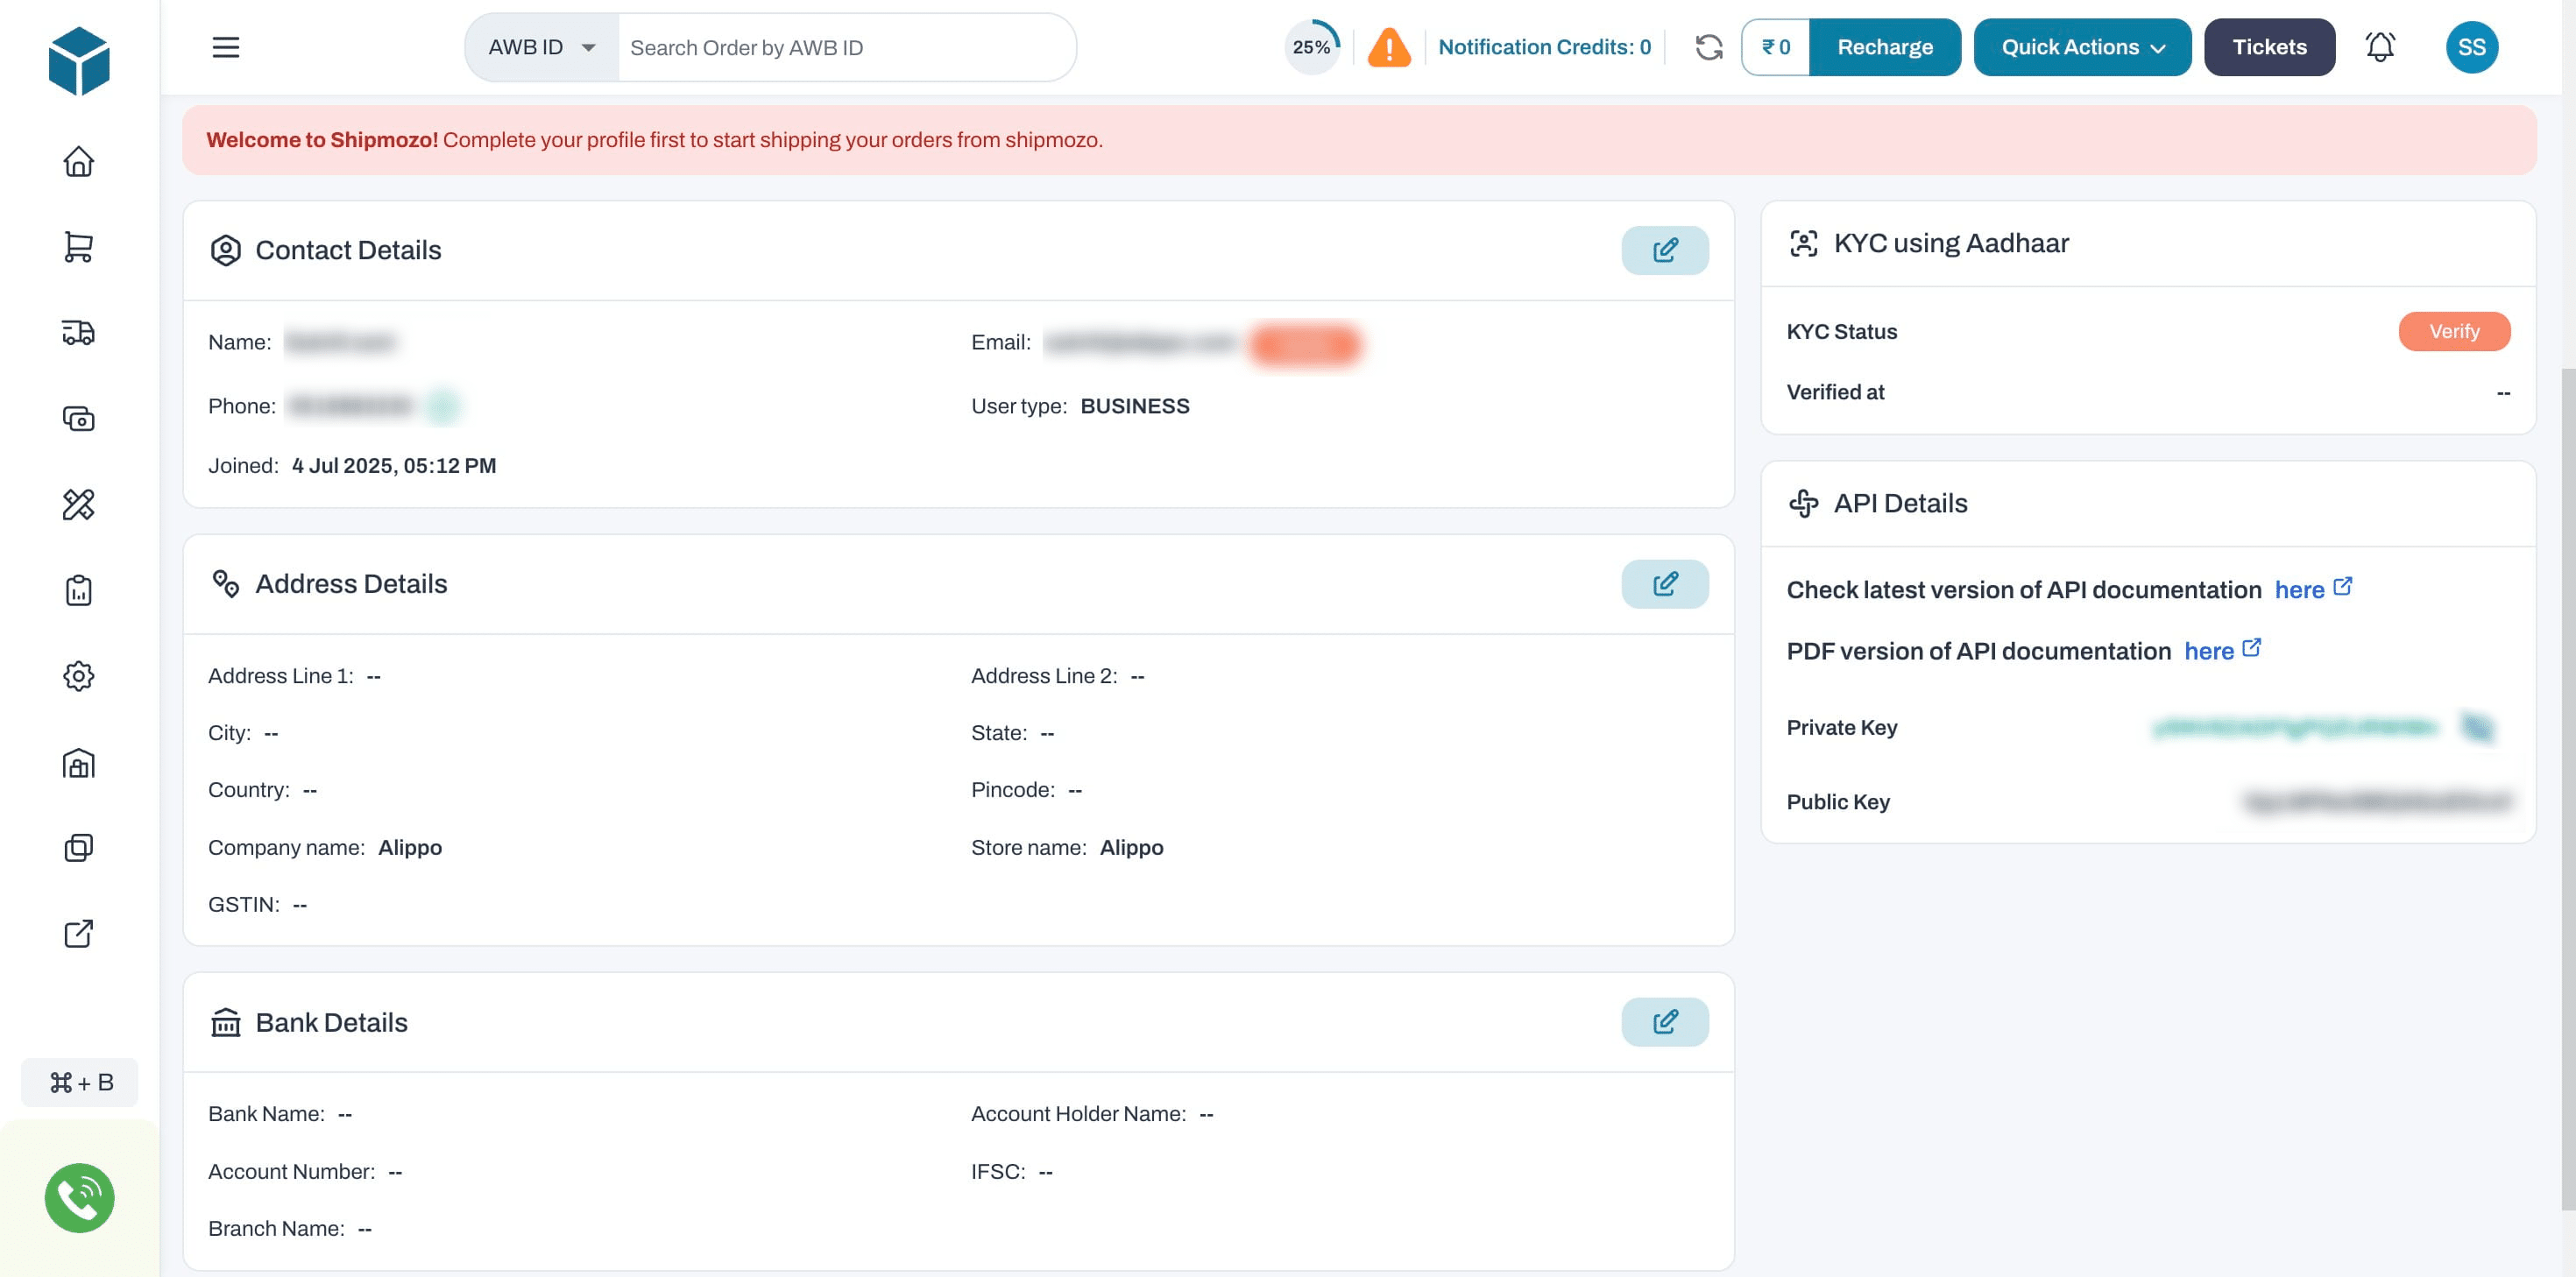Screen dimensions: 2576x1277
Task: Click the 25% profile completion indicator
Action: (x=1310, y=45)
